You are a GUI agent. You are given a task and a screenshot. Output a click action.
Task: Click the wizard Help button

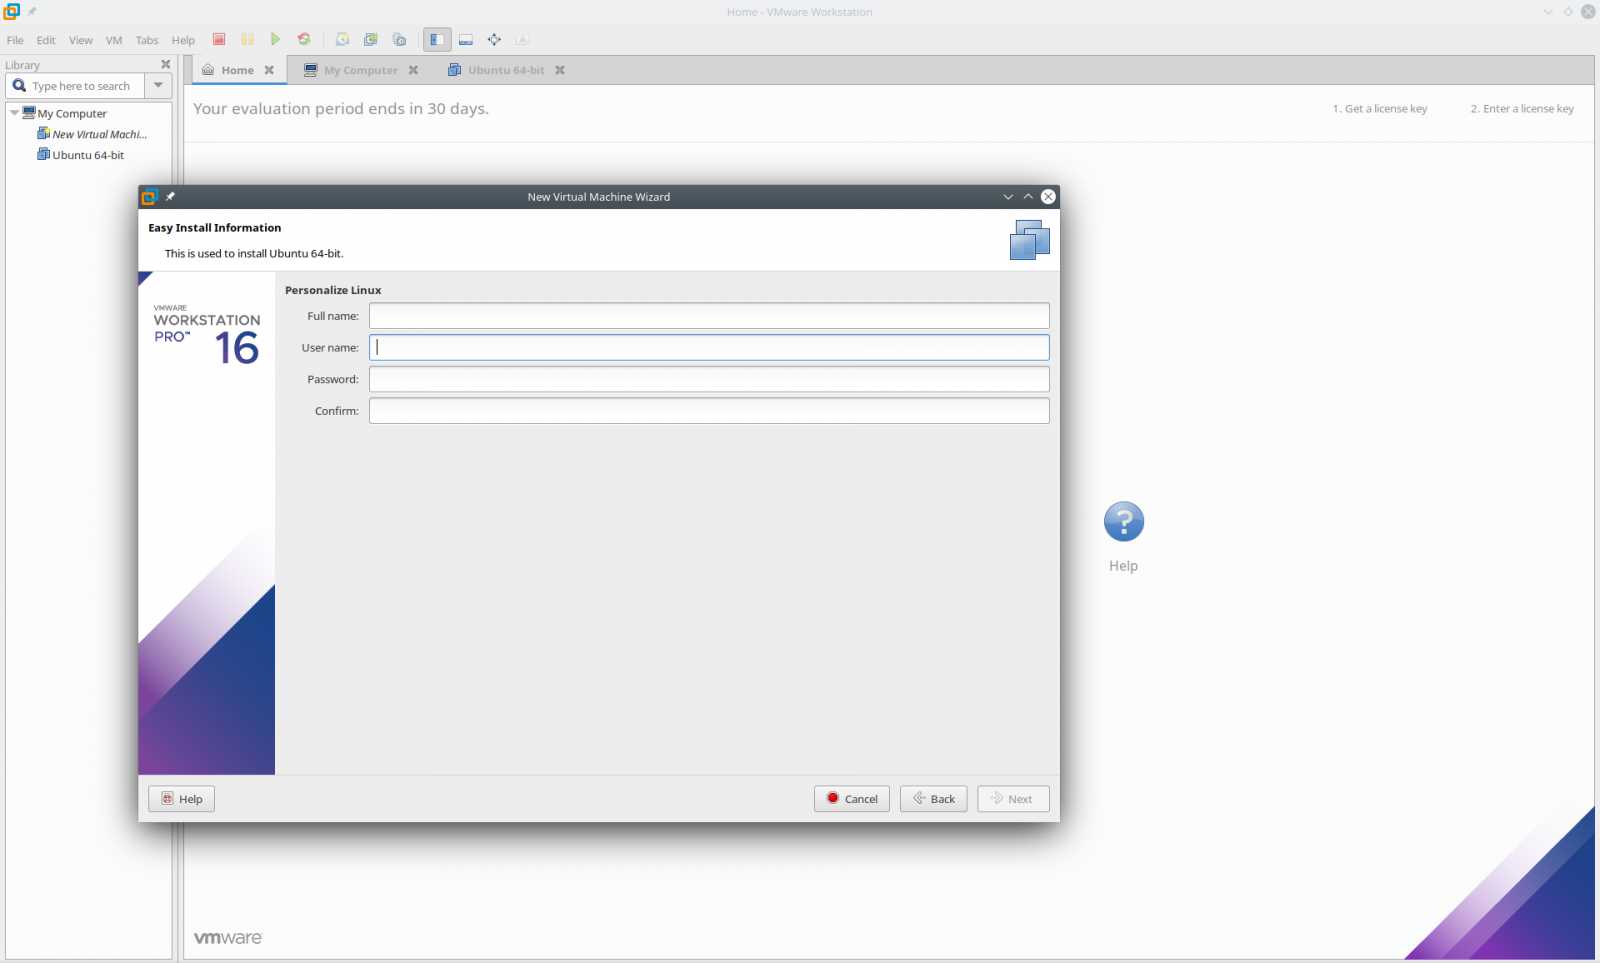181,798
